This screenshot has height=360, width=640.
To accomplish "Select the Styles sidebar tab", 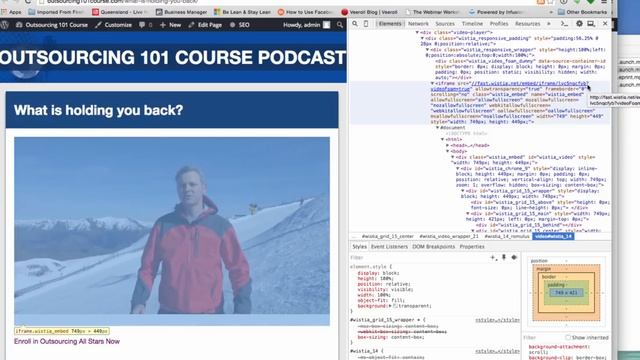I will point(360,247).
